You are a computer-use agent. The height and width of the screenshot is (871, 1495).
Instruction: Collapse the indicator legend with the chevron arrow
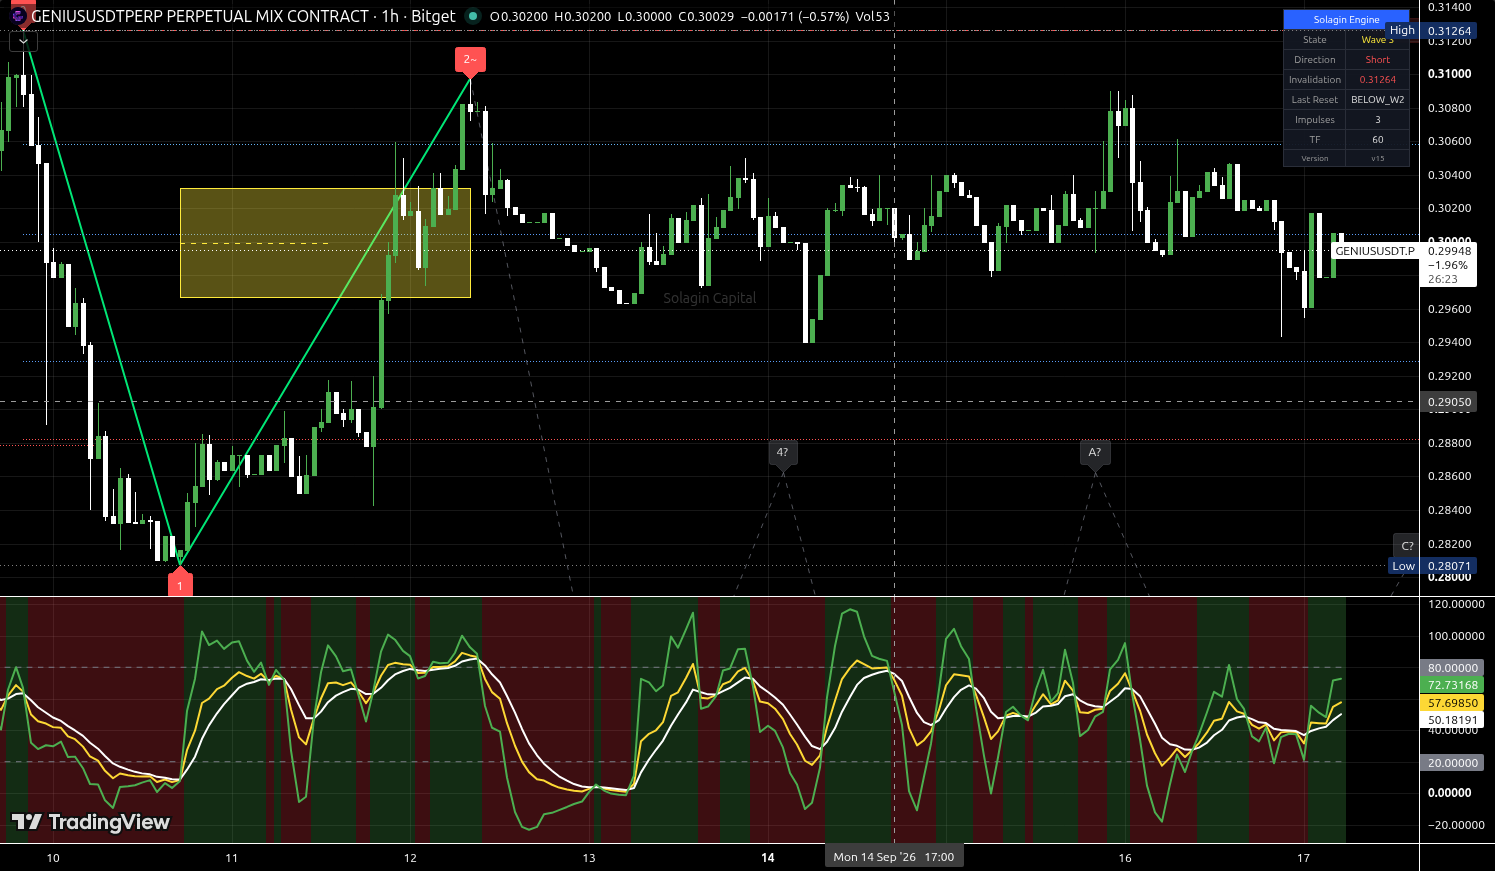coord(23,42)
